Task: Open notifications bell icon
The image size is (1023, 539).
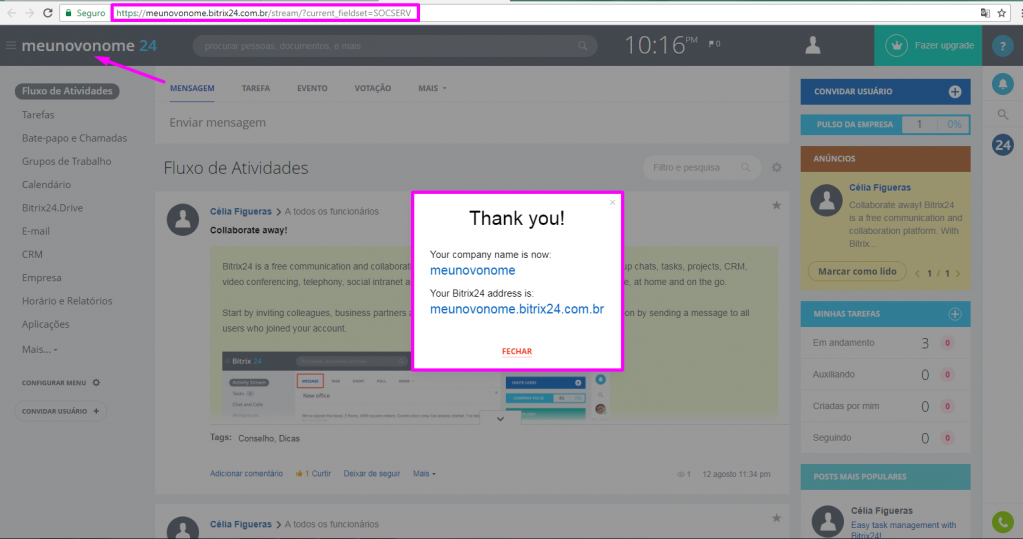Action: coord(1003,84)
